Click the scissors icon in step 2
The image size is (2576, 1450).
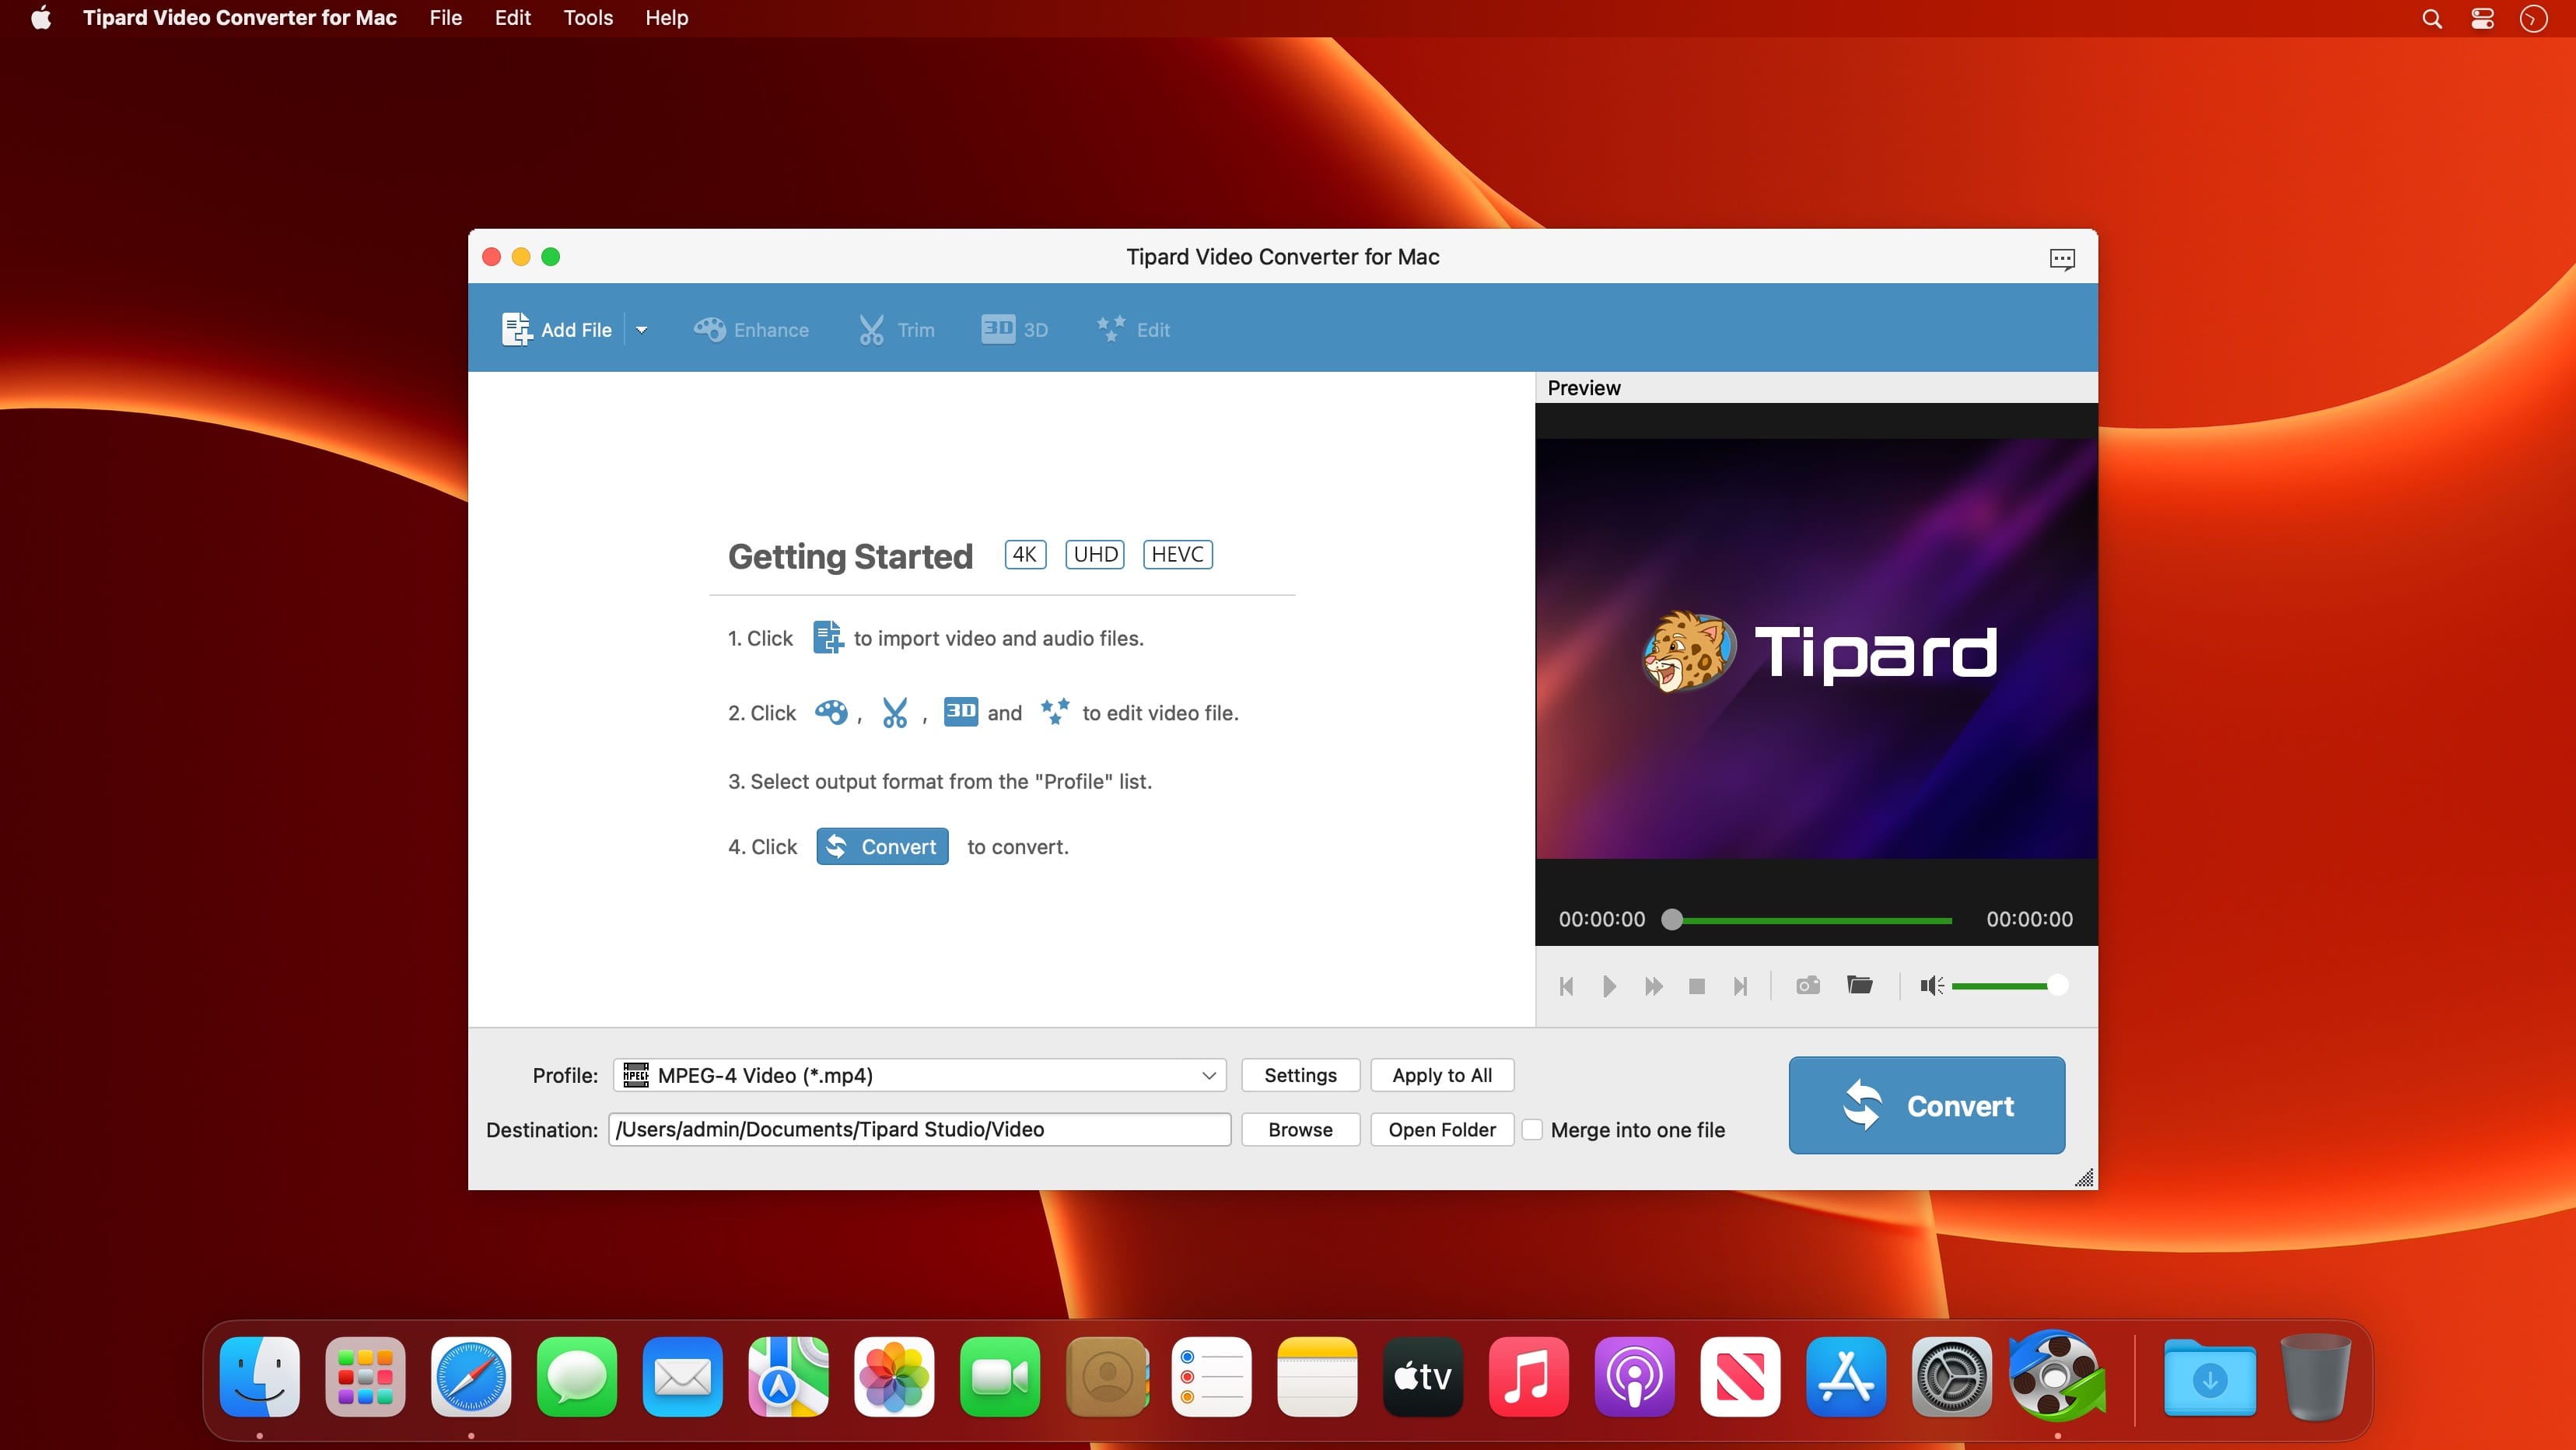pos(894,712)
